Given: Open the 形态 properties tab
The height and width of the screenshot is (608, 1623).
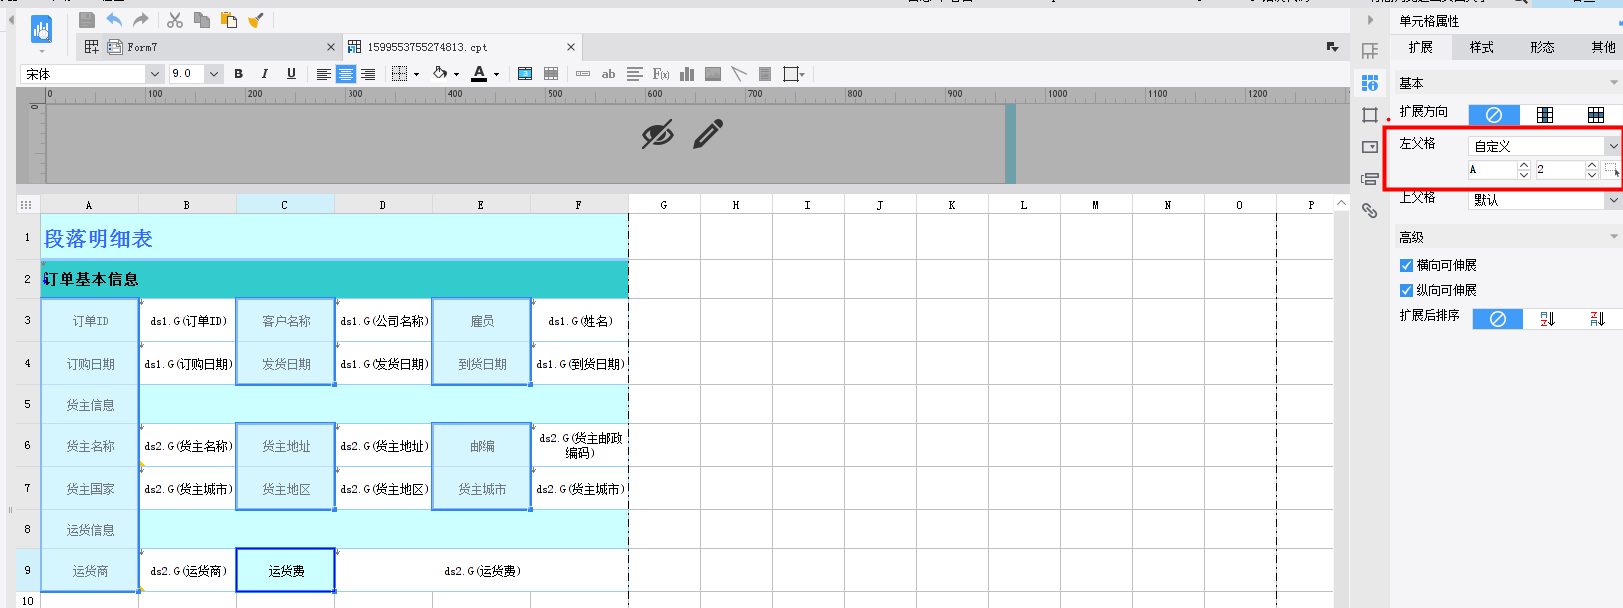Looking at the screenshot, I should pos(1542,47).
